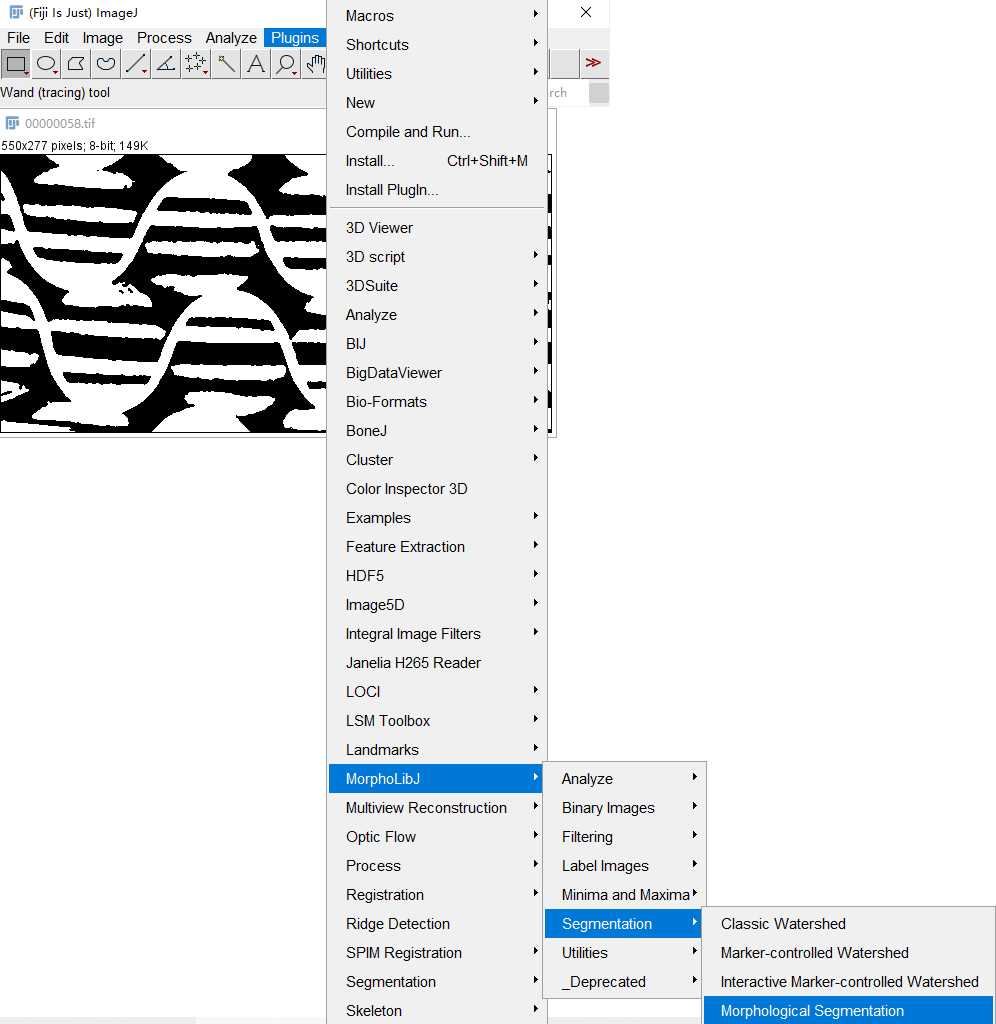The height and width of the screenshot is (1024, 996).
Task: Launch Color Inspector 3D
Action: [x=436, y=488]
